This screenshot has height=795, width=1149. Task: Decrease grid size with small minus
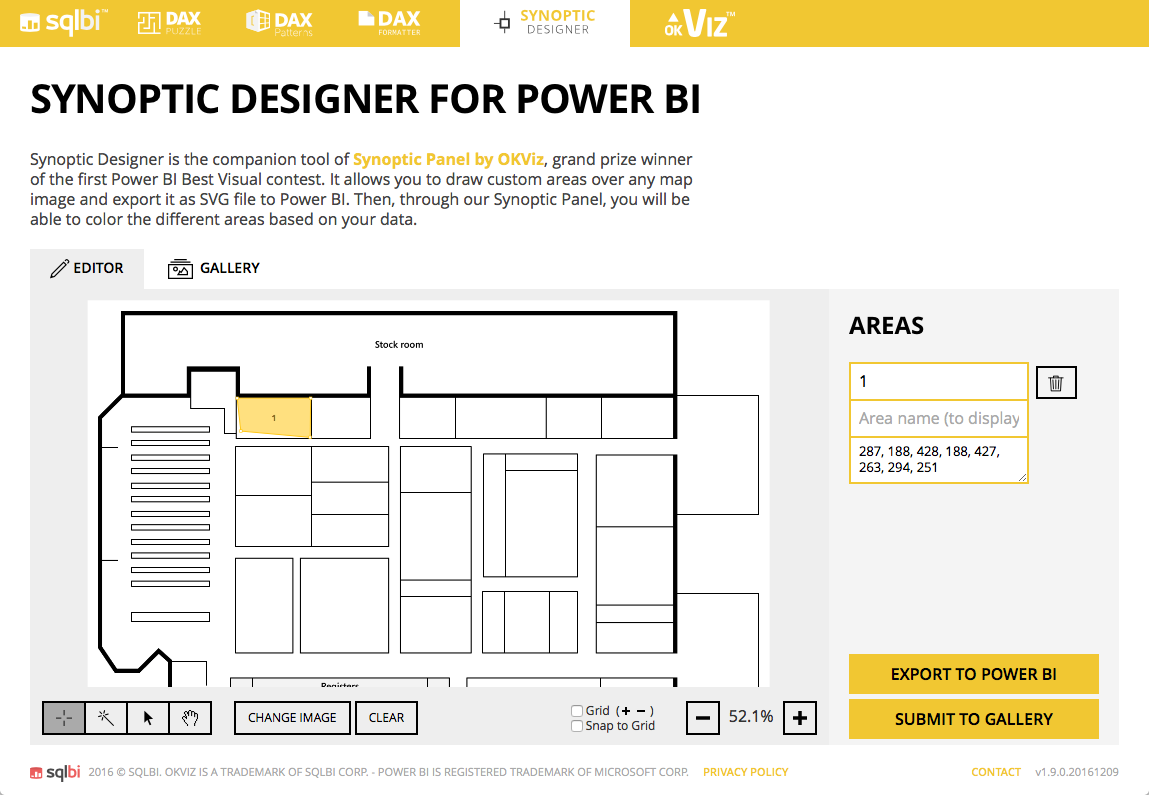point(641,711)
